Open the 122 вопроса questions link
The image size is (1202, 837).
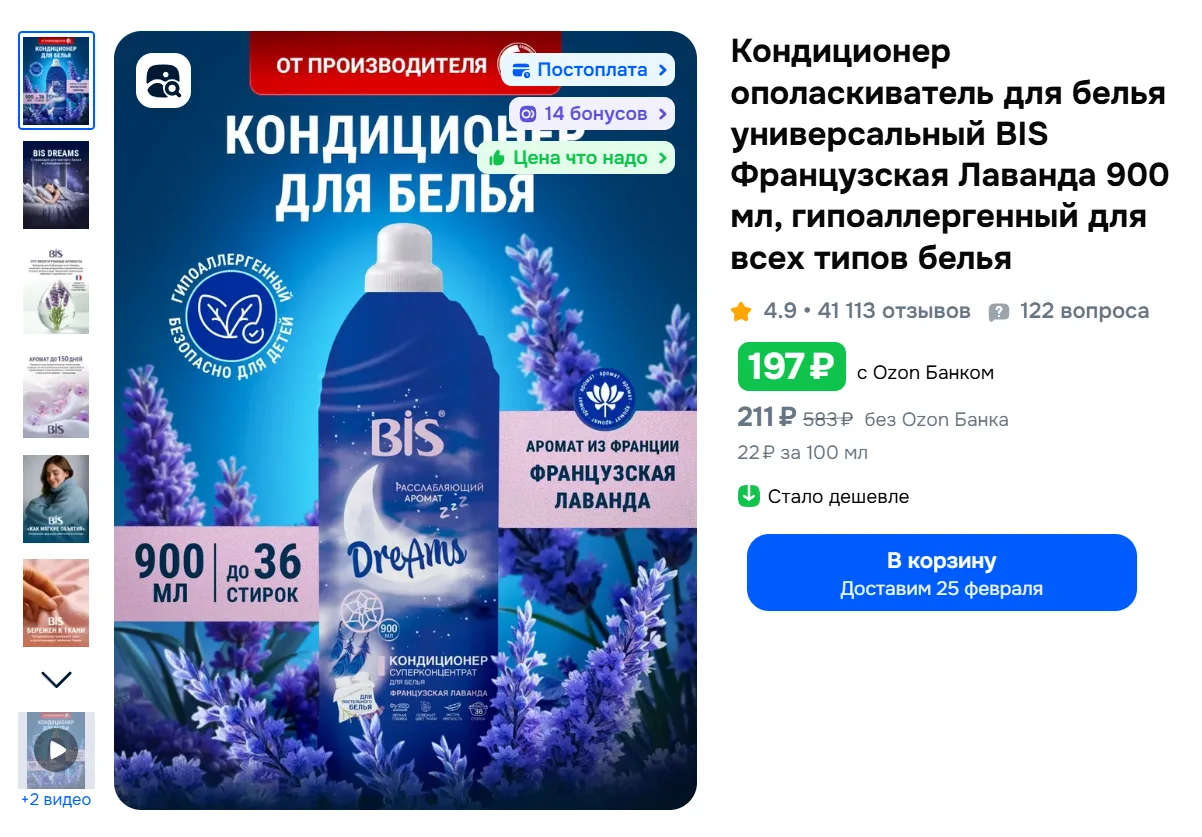click(1084, 312)
